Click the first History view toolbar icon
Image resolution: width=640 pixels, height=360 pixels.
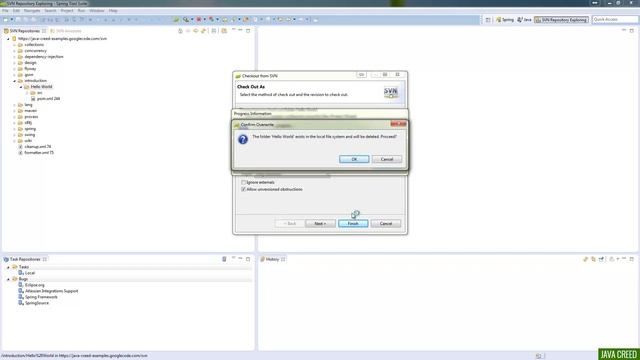(x=585, y=259)
